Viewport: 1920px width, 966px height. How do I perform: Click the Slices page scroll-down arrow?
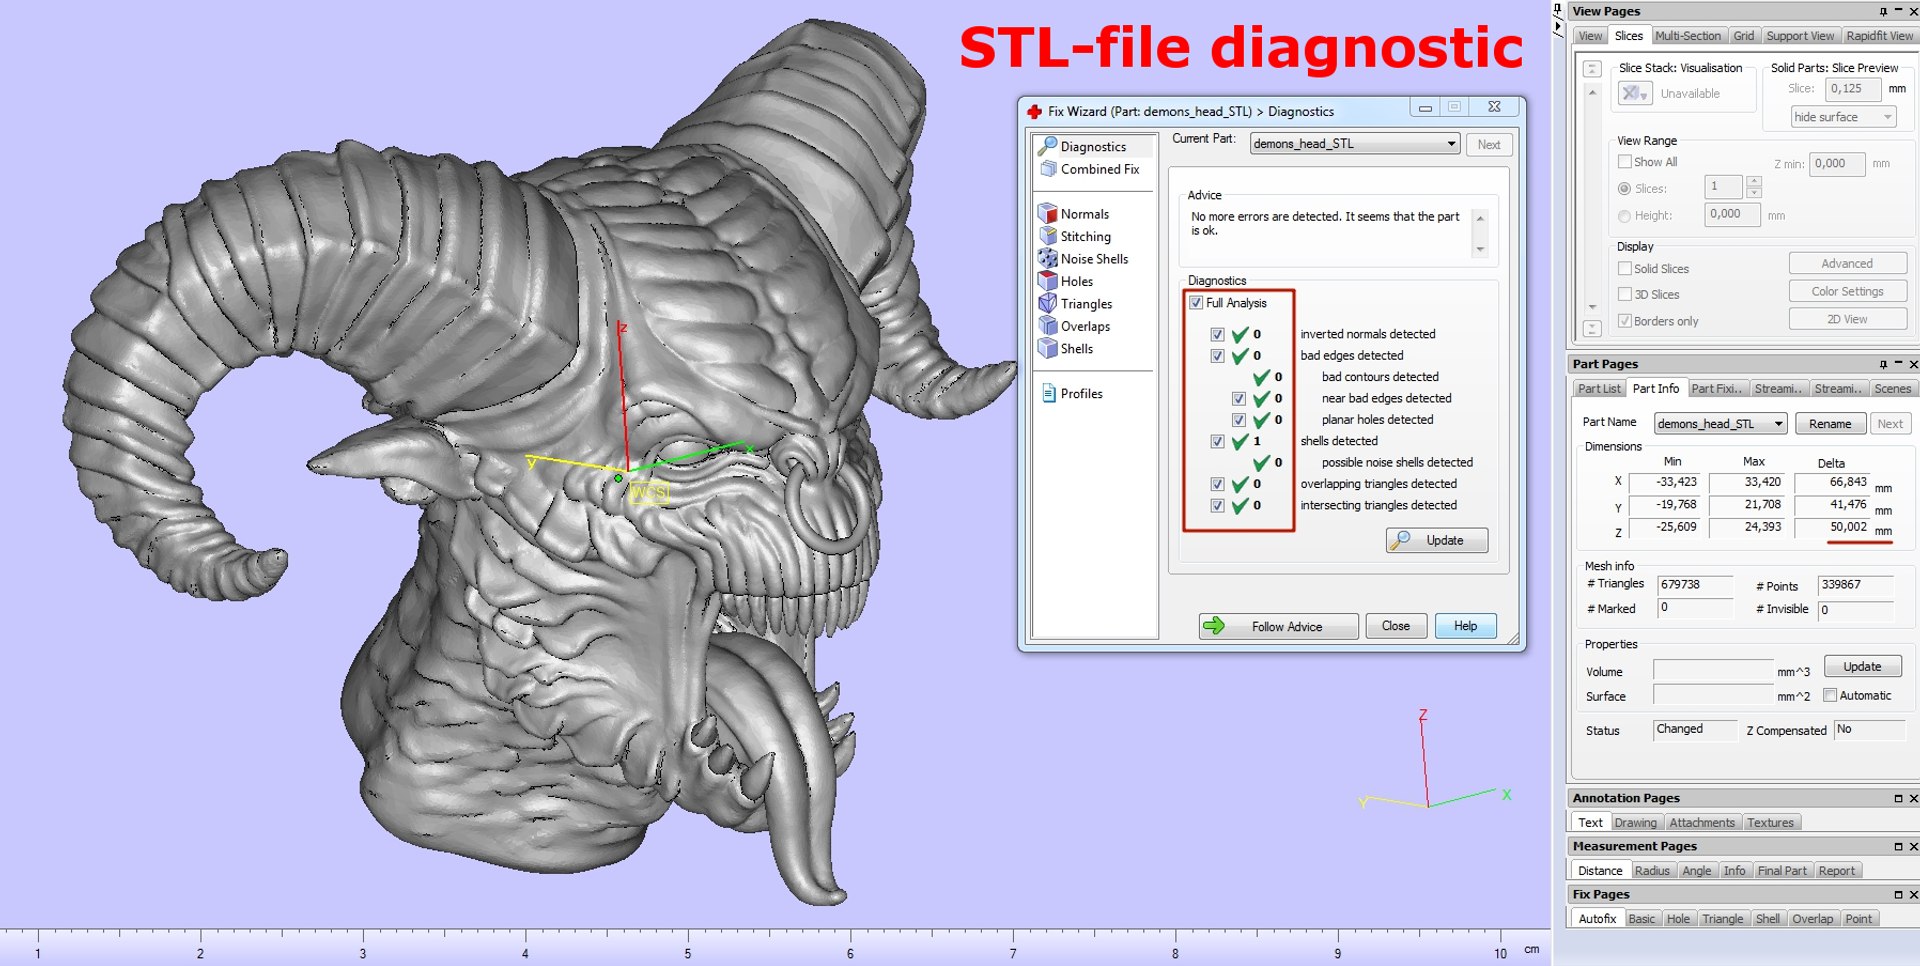tap(1593, 307)
